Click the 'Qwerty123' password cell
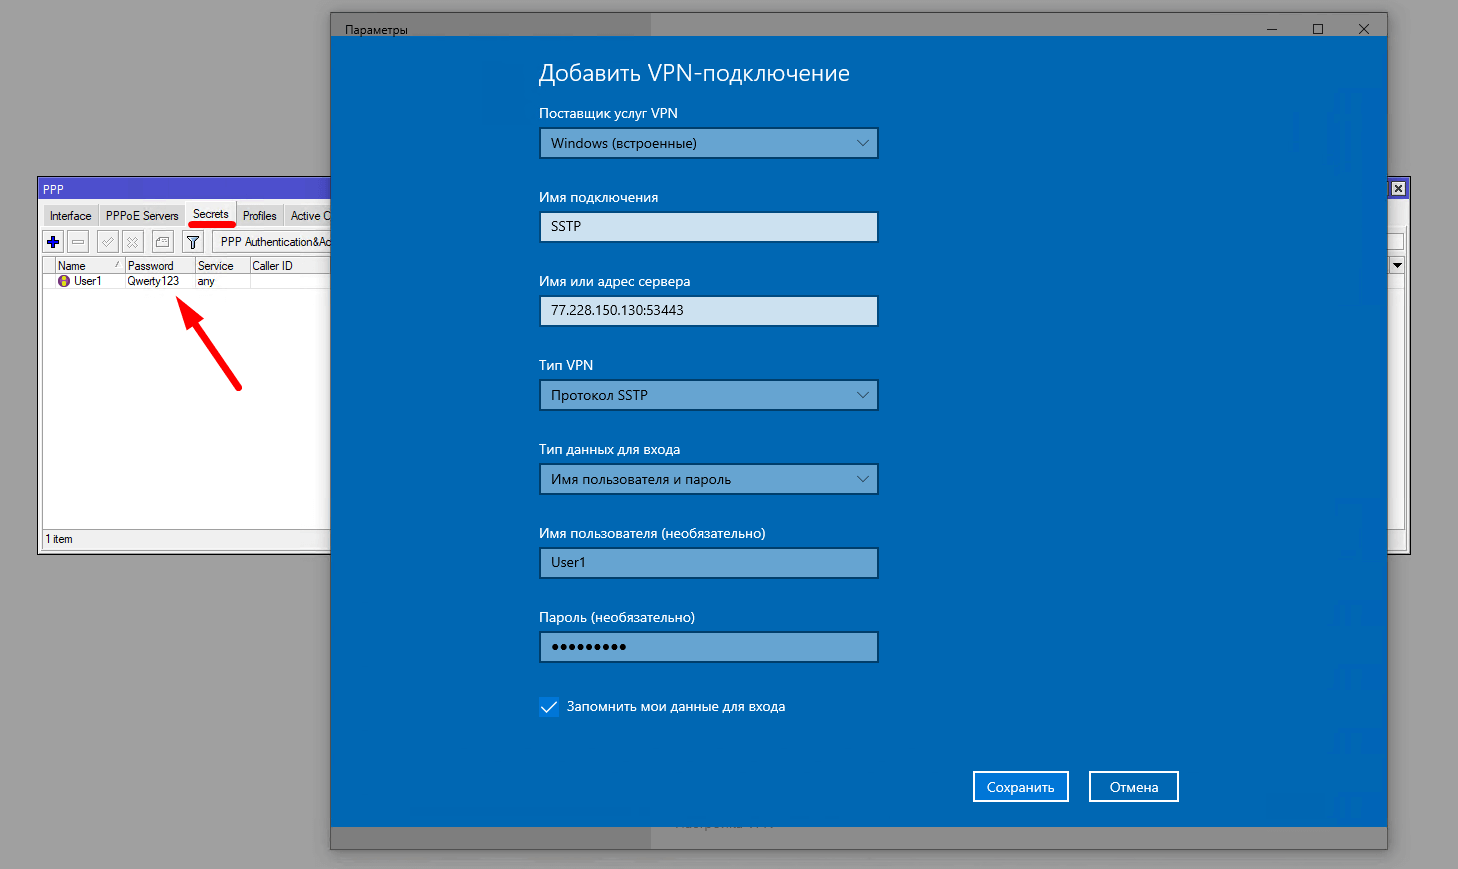This screenshot has width=1458, height=869. point(153,282)
